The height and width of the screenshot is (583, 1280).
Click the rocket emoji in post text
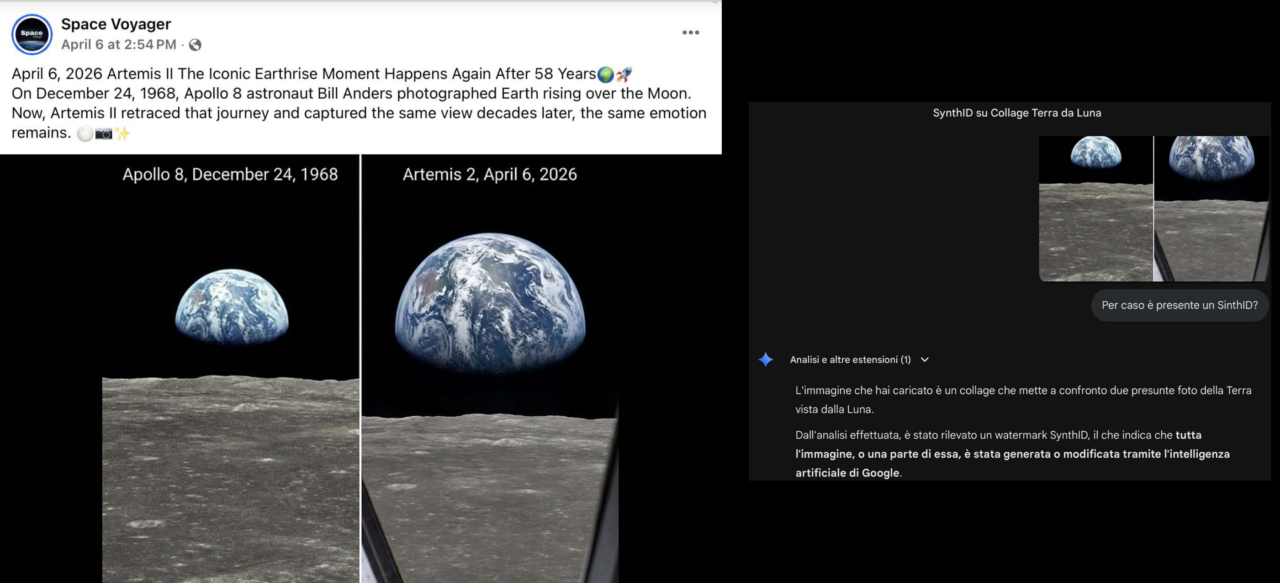coord(623,75)
